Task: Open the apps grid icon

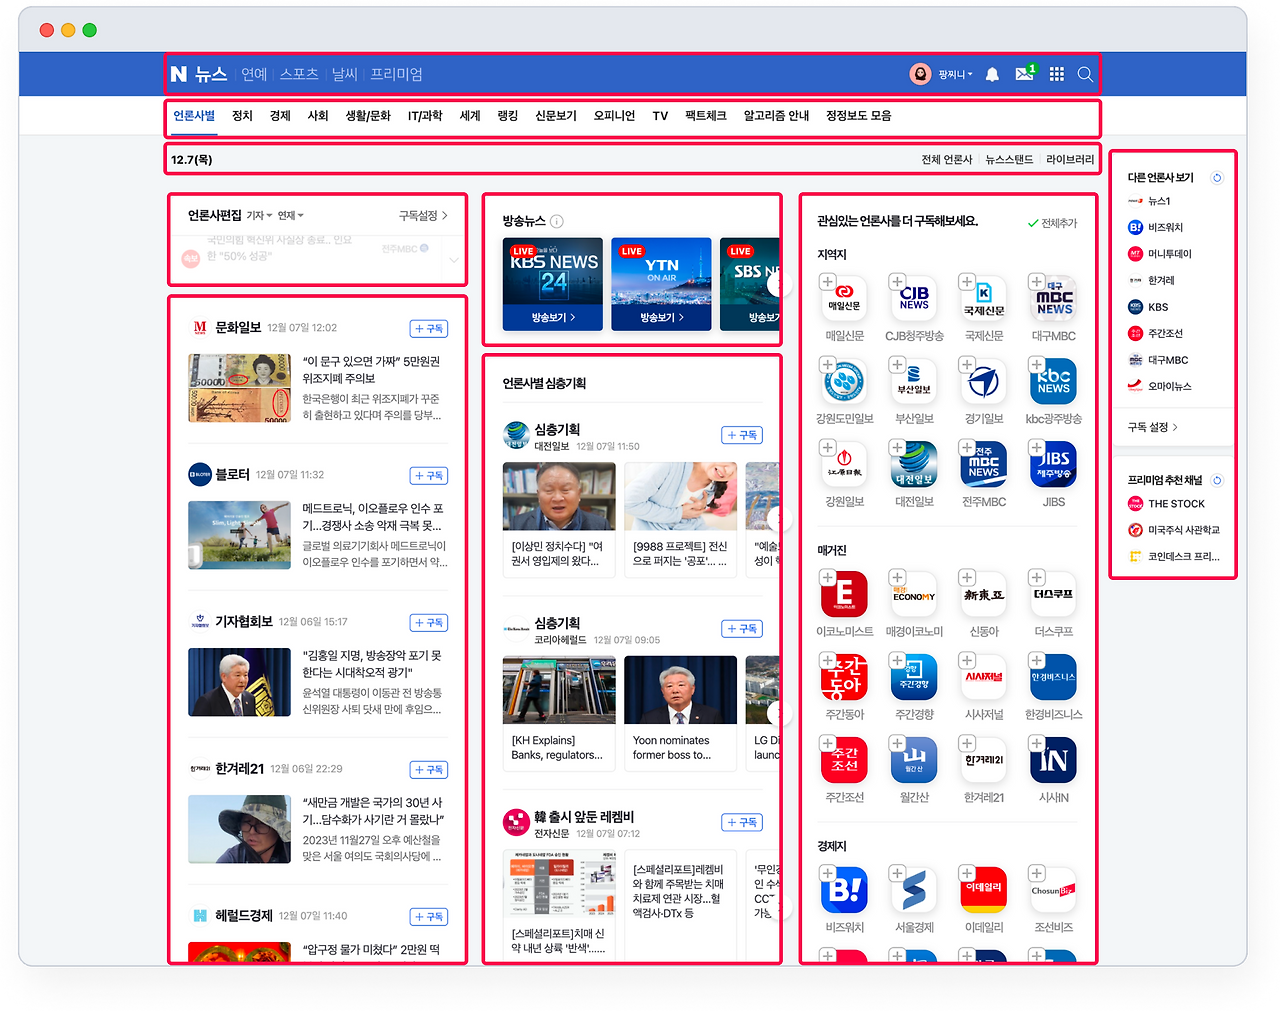Action: (x=1057, y=74)
